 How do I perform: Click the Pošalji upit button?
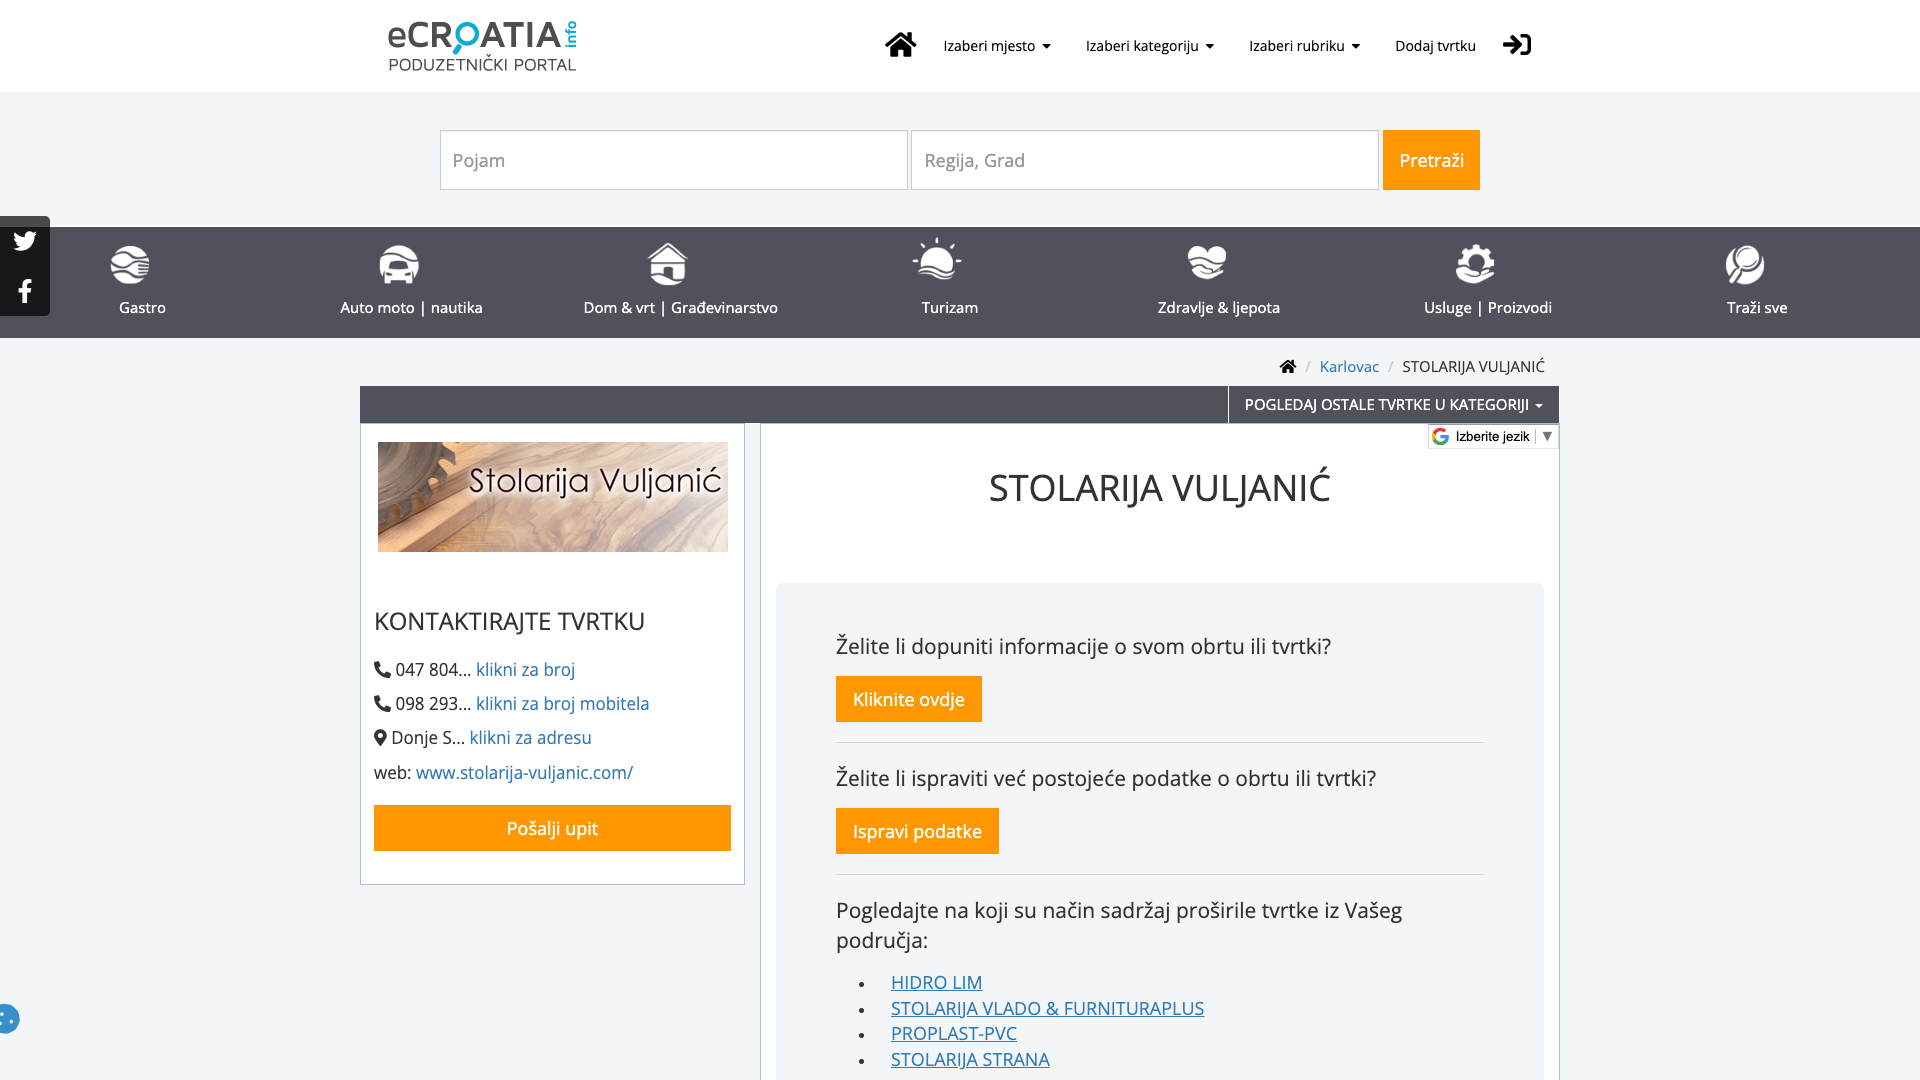click(552, 828)
